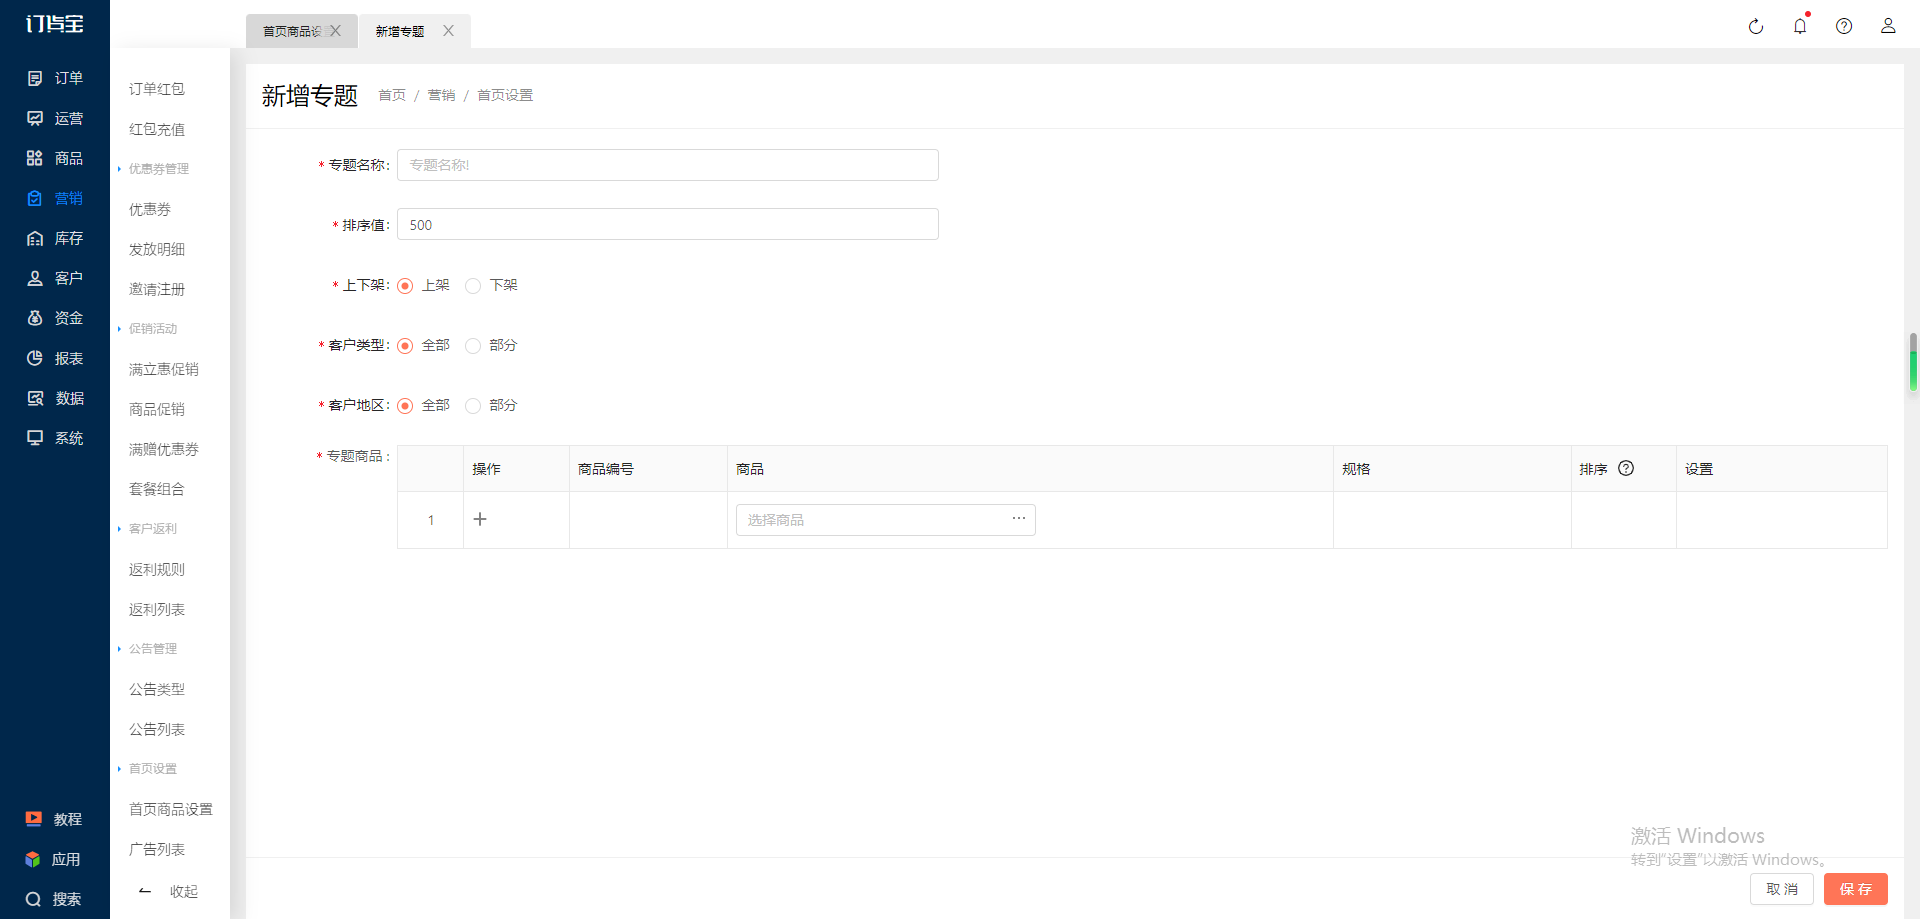The width and height of the screenshot is (1920, 919).
Task: Open the 资金 module
Action: 55,318
